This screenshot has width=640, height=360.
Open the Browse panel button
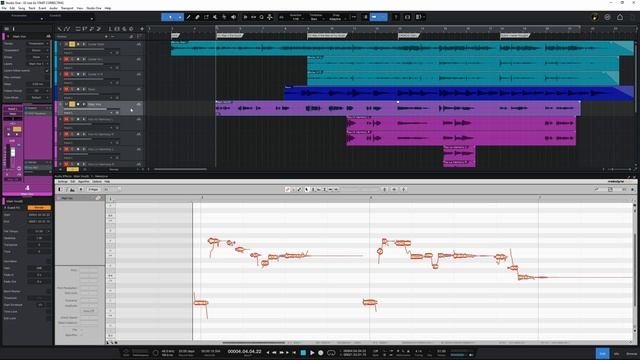(x=631, y=353)
